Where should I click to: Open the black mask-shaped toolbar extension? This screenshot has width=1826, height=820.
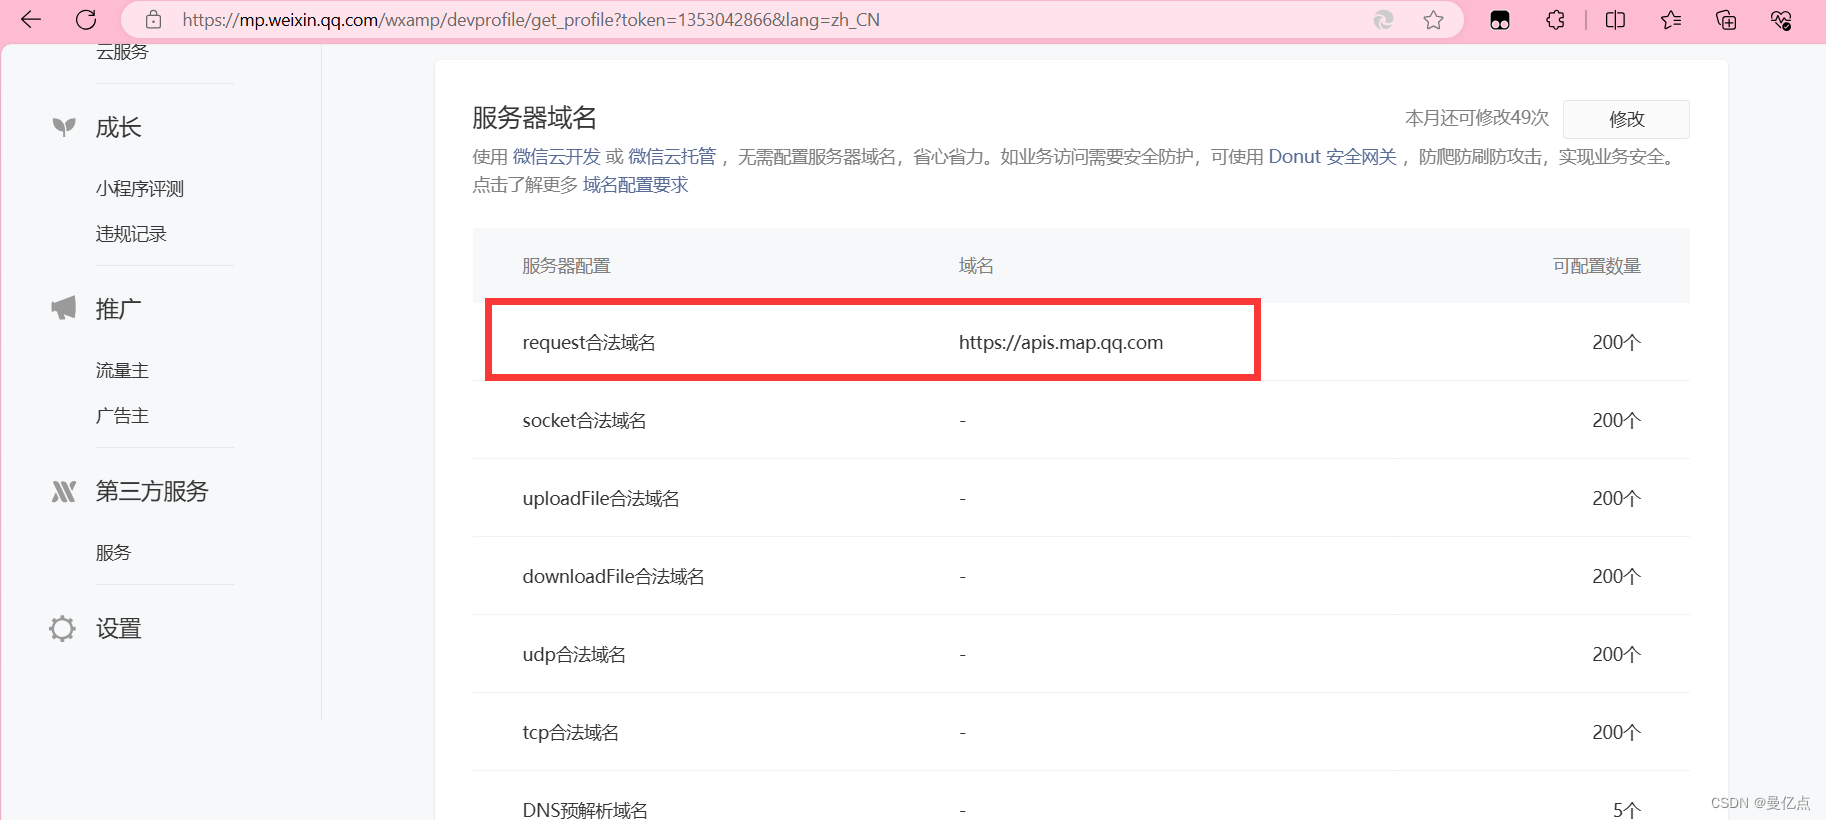click(1500, 20)
